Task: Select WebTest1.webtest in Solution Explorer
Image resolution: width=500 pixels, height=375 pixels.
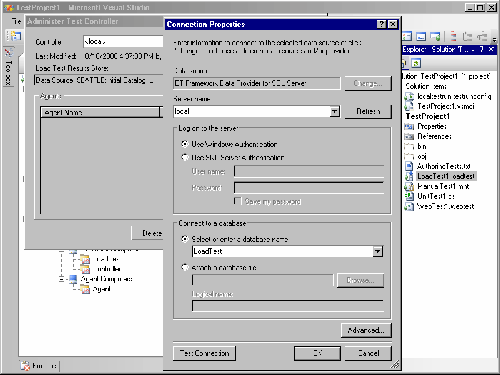Action: (x=446, y=206)
